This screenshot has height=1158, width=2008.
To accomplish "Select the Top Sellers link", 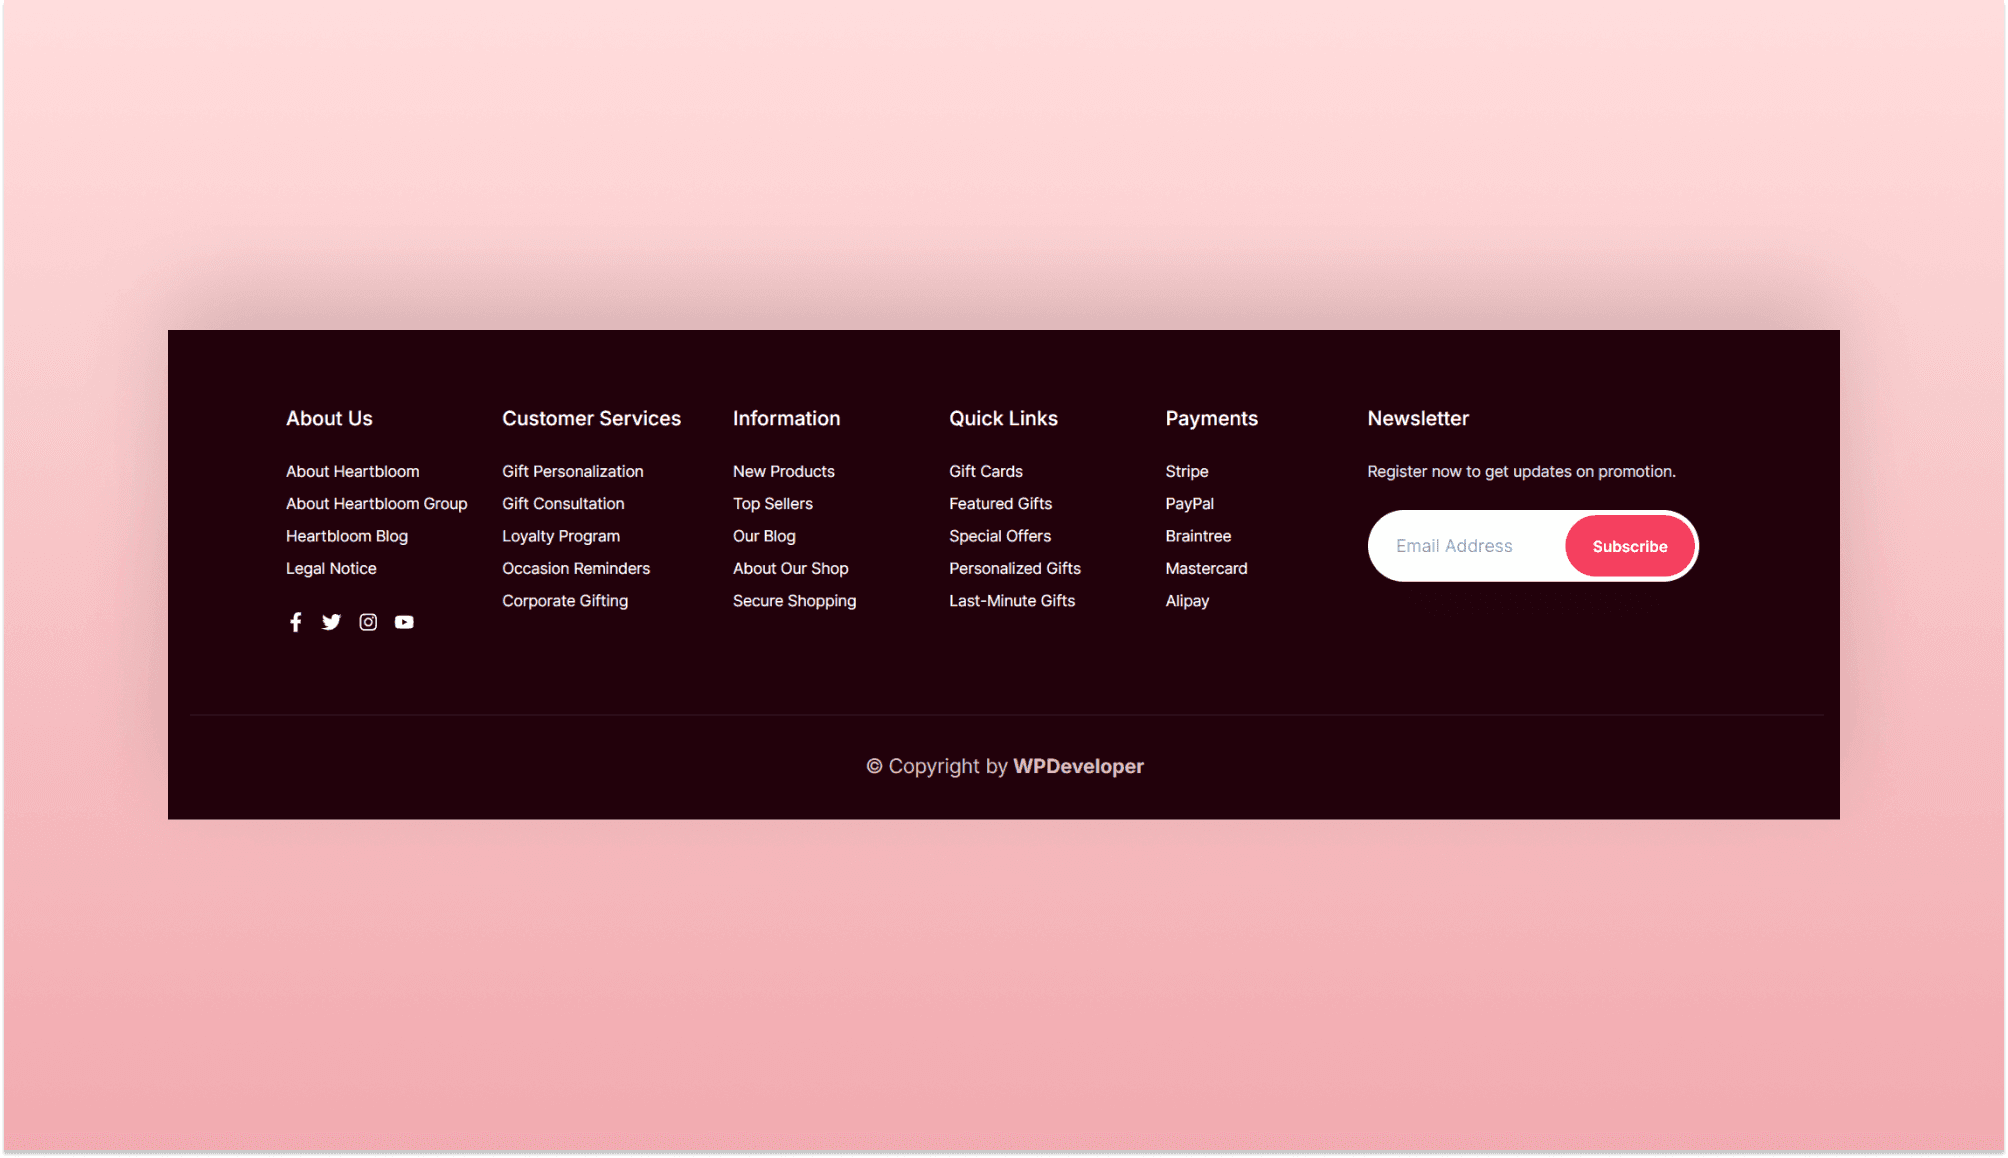I will click(x=772, y=503).
